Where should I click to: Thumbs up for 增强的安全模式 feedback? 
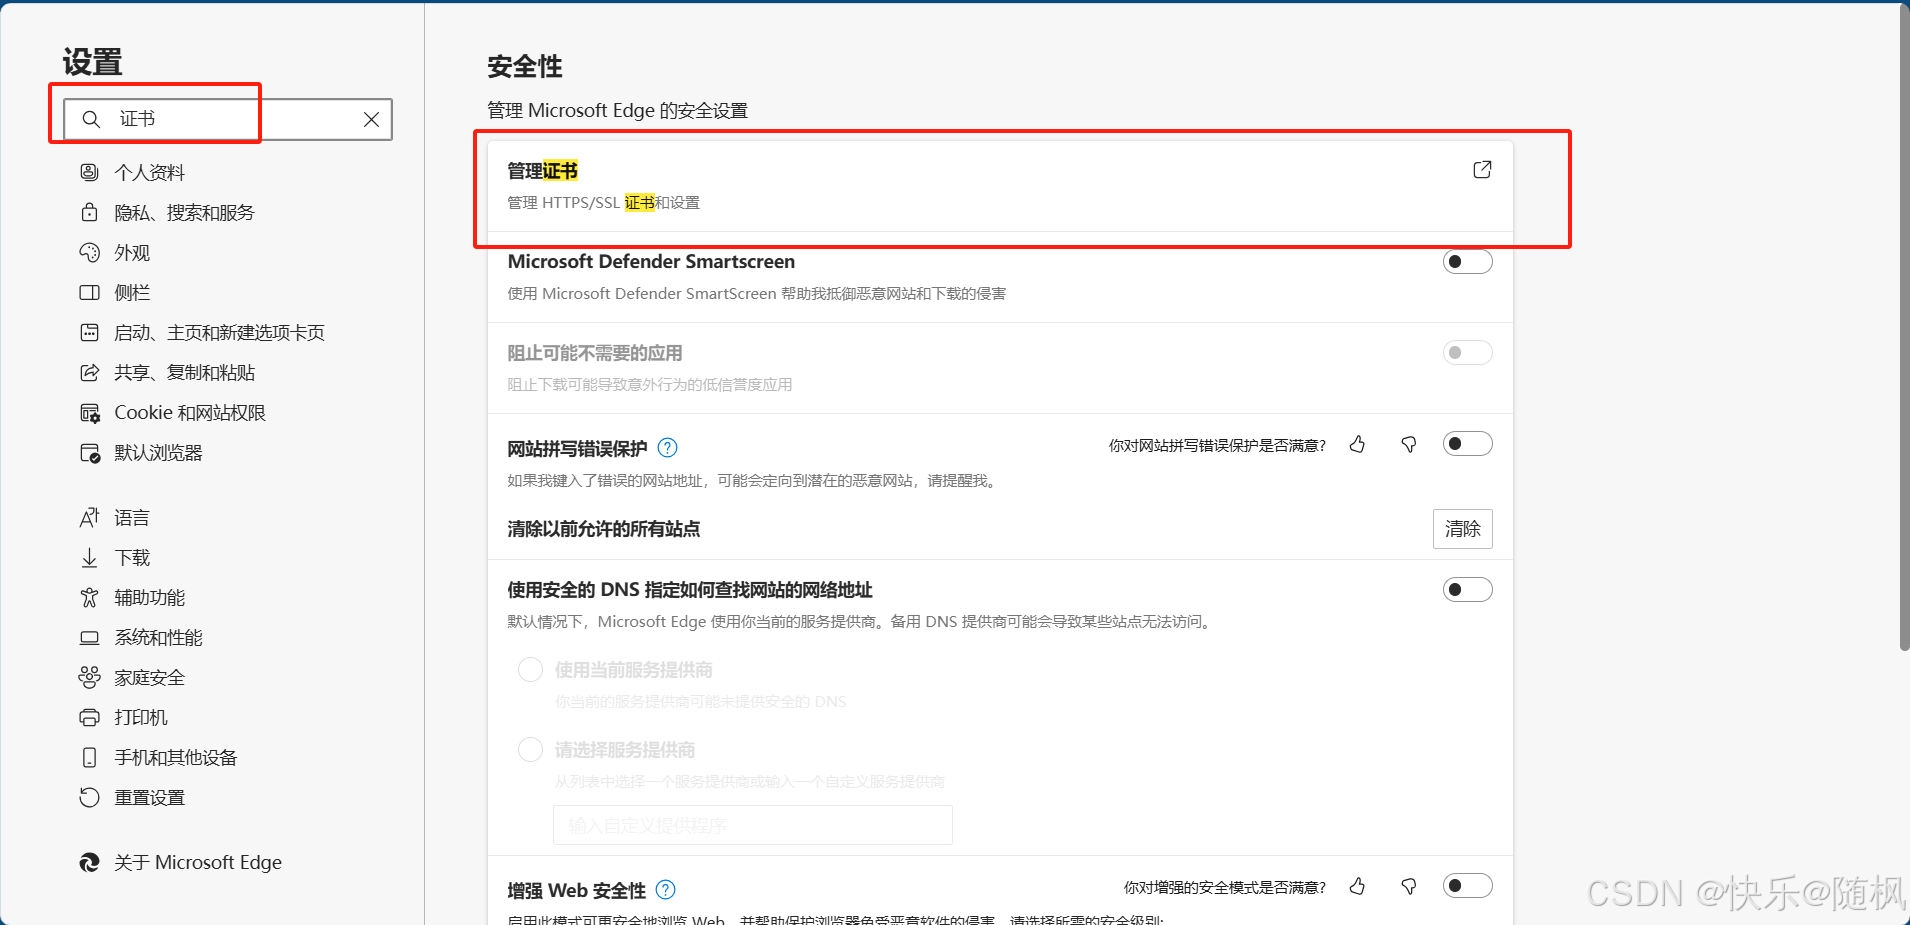tap(1357, 887)
